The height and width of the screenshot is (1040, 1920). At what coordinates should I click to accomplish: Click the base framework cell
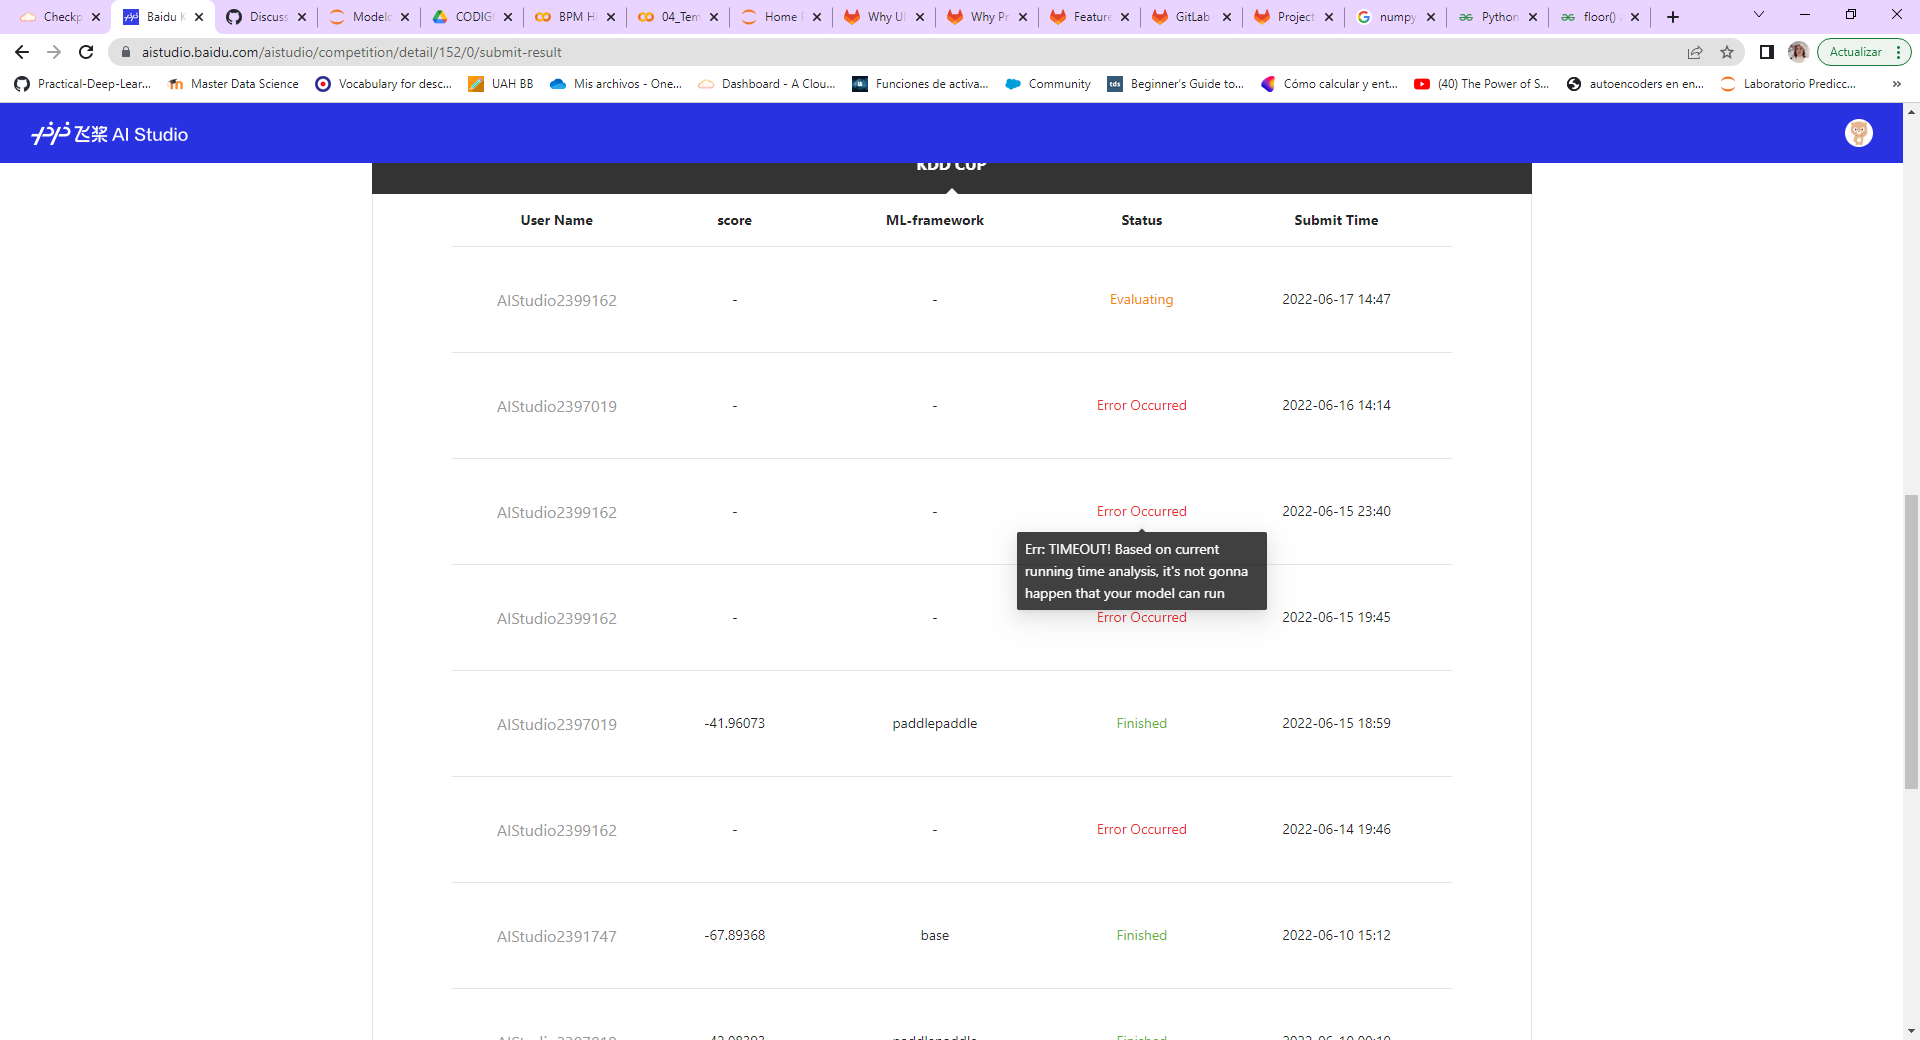tap(935, 935)
